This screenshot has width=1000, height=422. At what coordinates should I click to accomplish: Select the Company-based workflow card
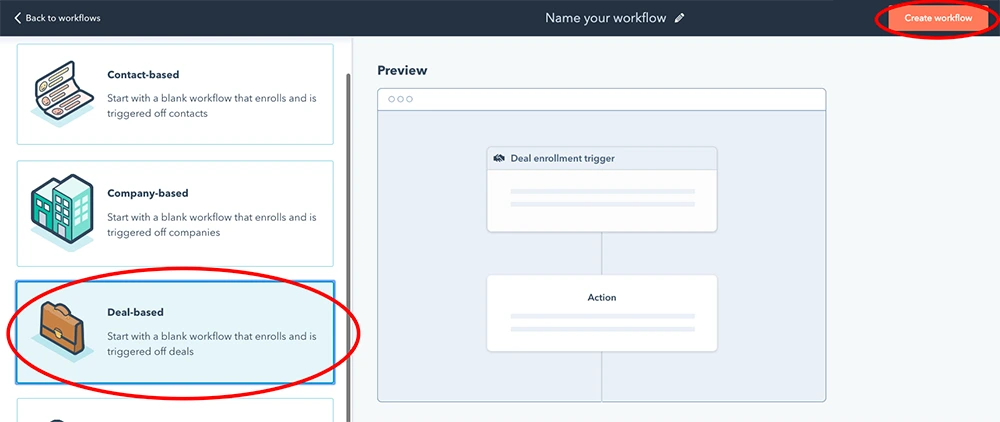pos(175,214)
